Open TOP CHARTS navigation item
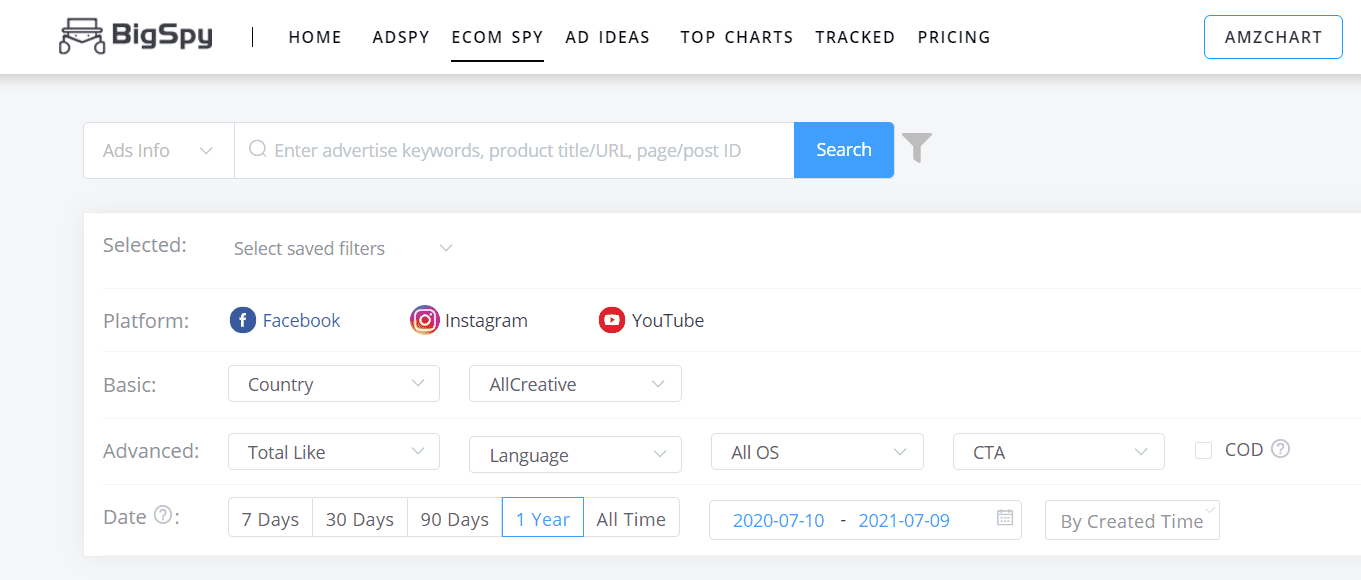1361x580 pixels. click(x=737, y=37)
